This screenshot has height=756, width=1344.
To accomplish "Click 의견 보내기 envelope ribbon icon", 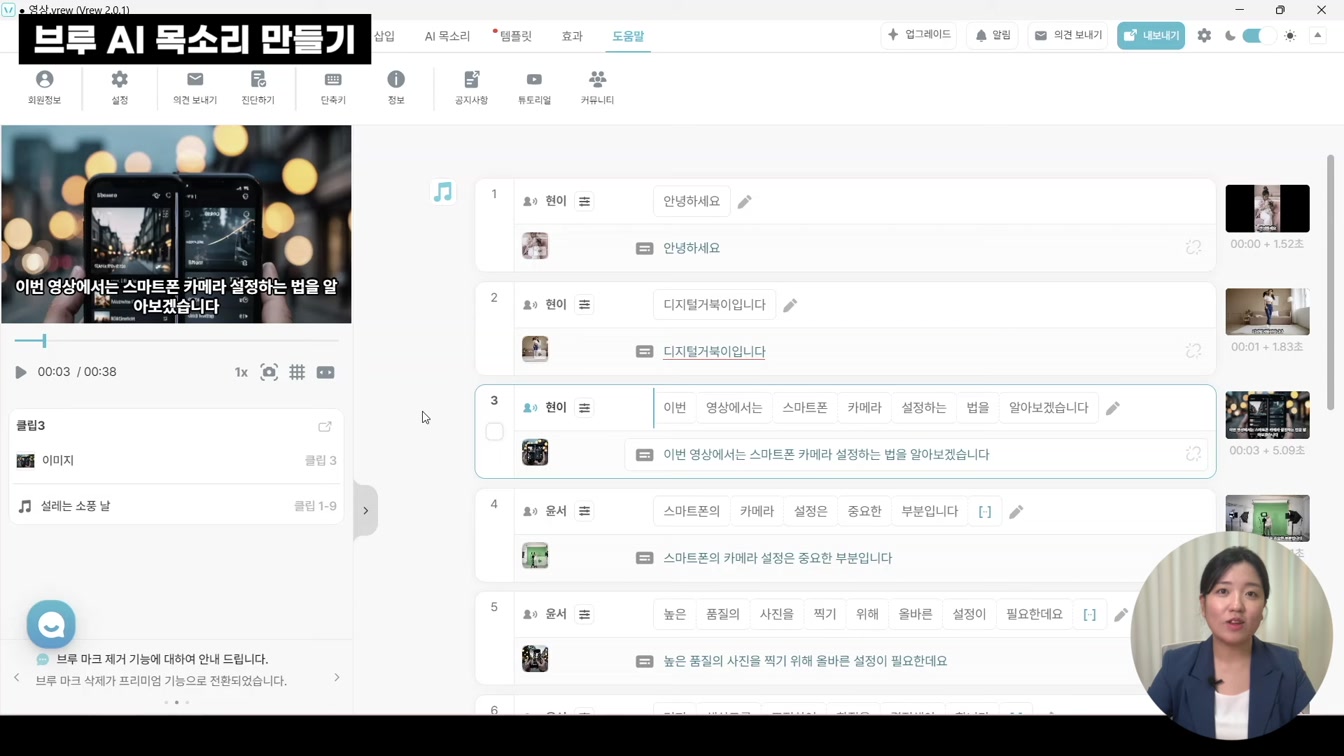I will 195,87.
